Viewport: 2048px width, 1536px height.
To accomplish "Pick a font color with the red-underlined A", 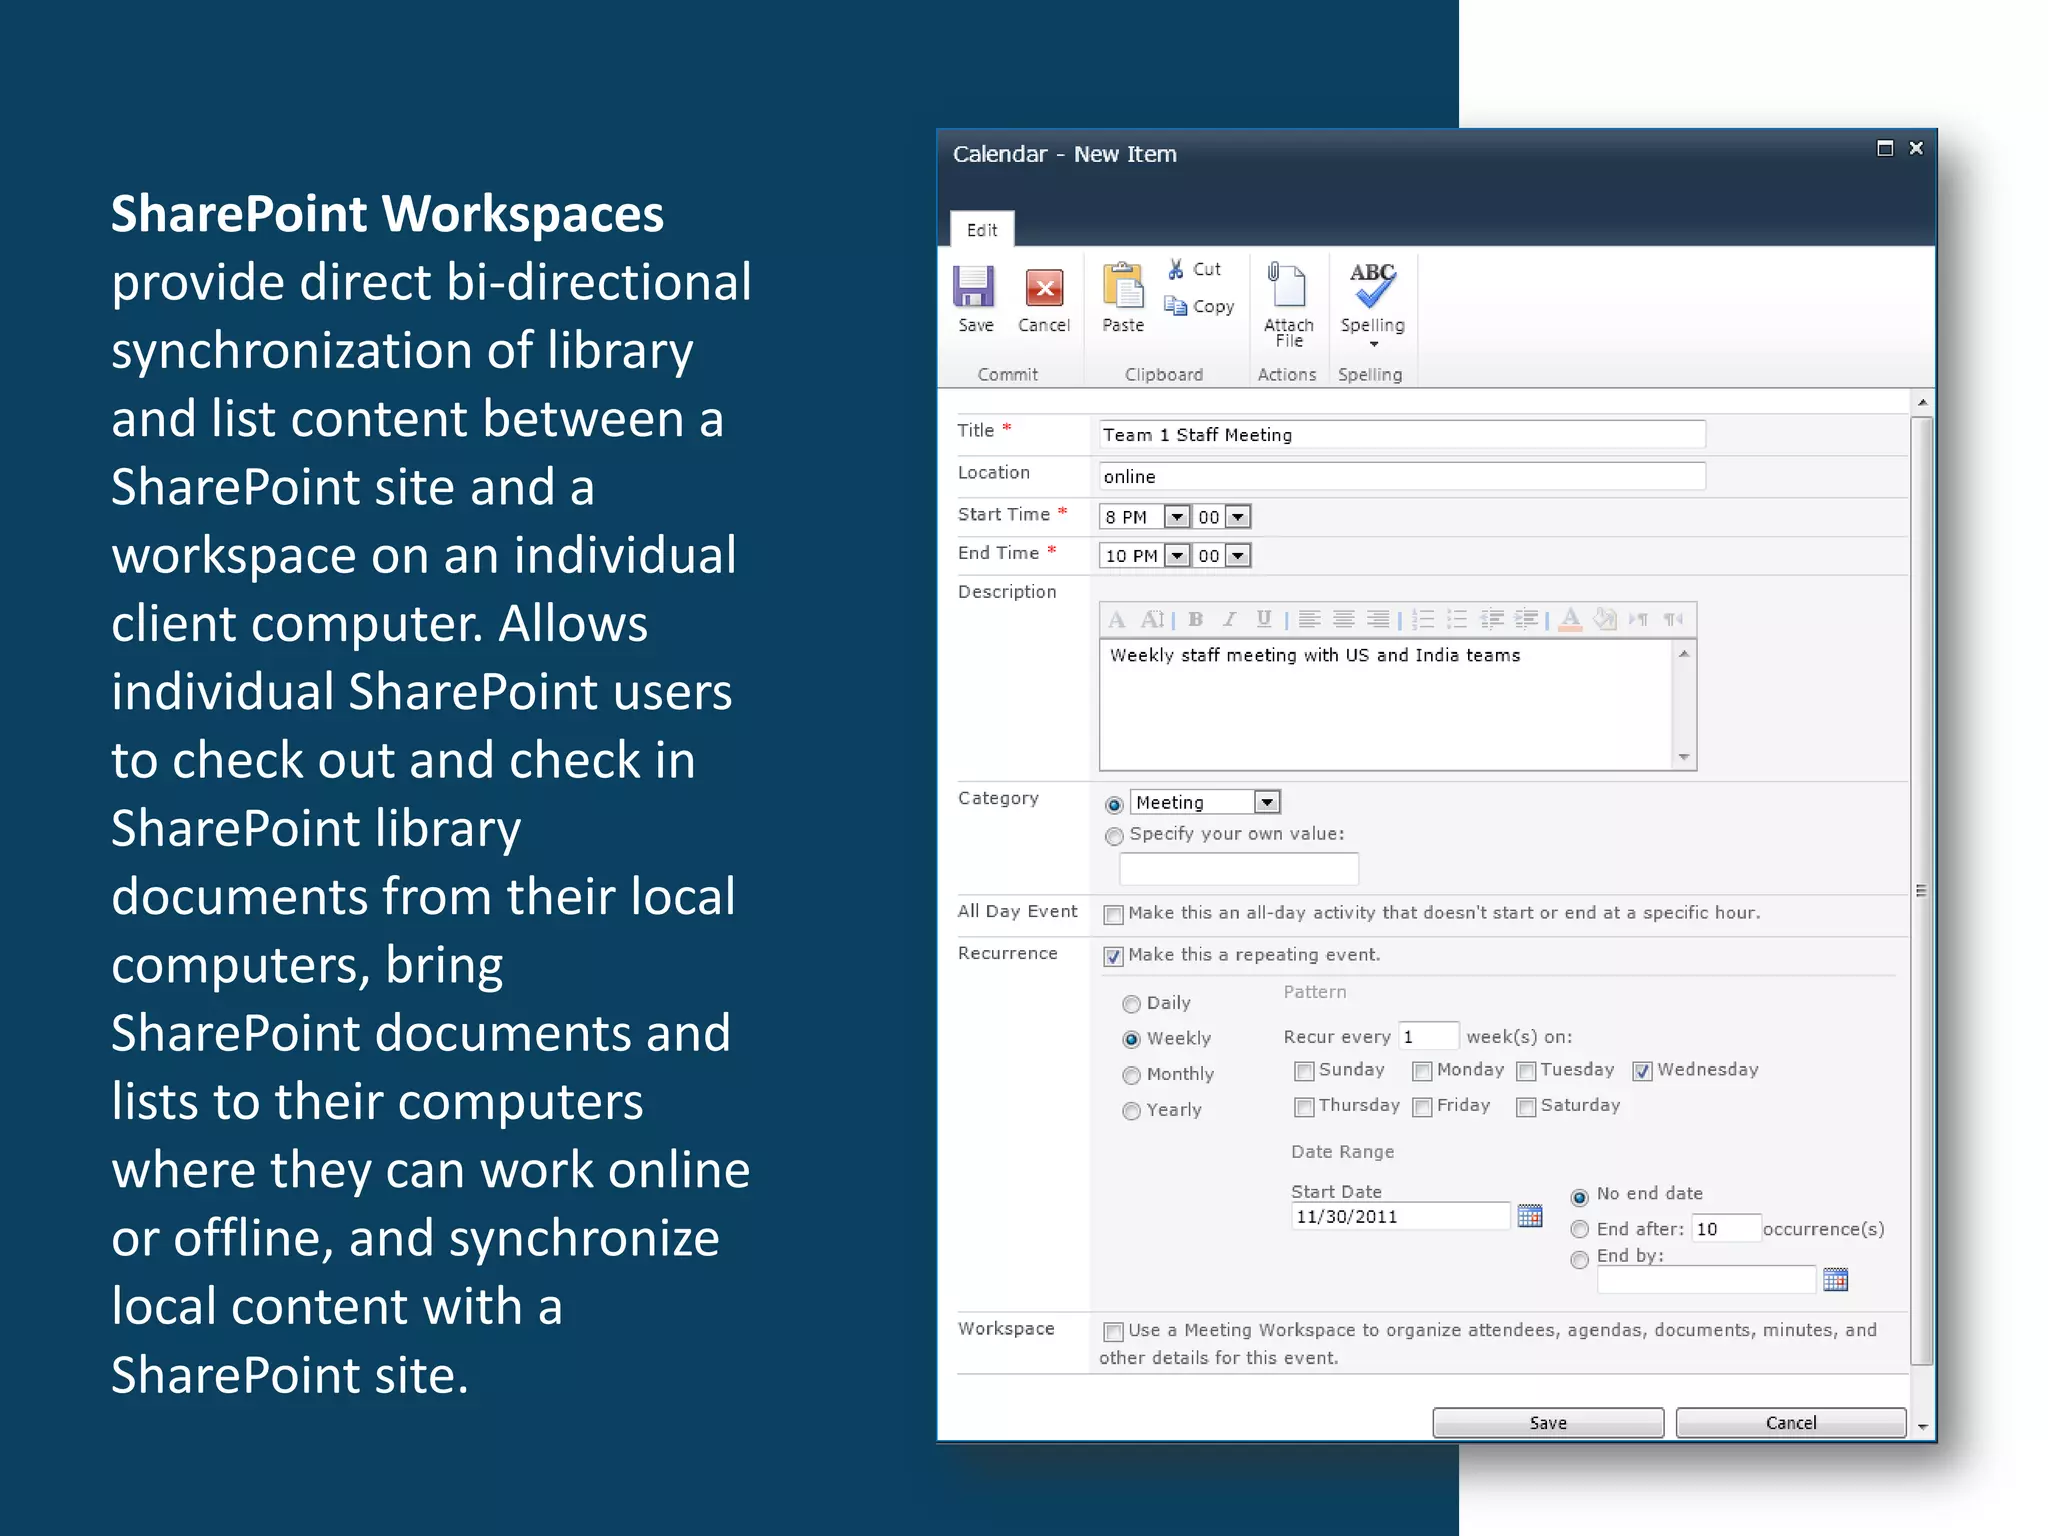I will (1570, 620).
